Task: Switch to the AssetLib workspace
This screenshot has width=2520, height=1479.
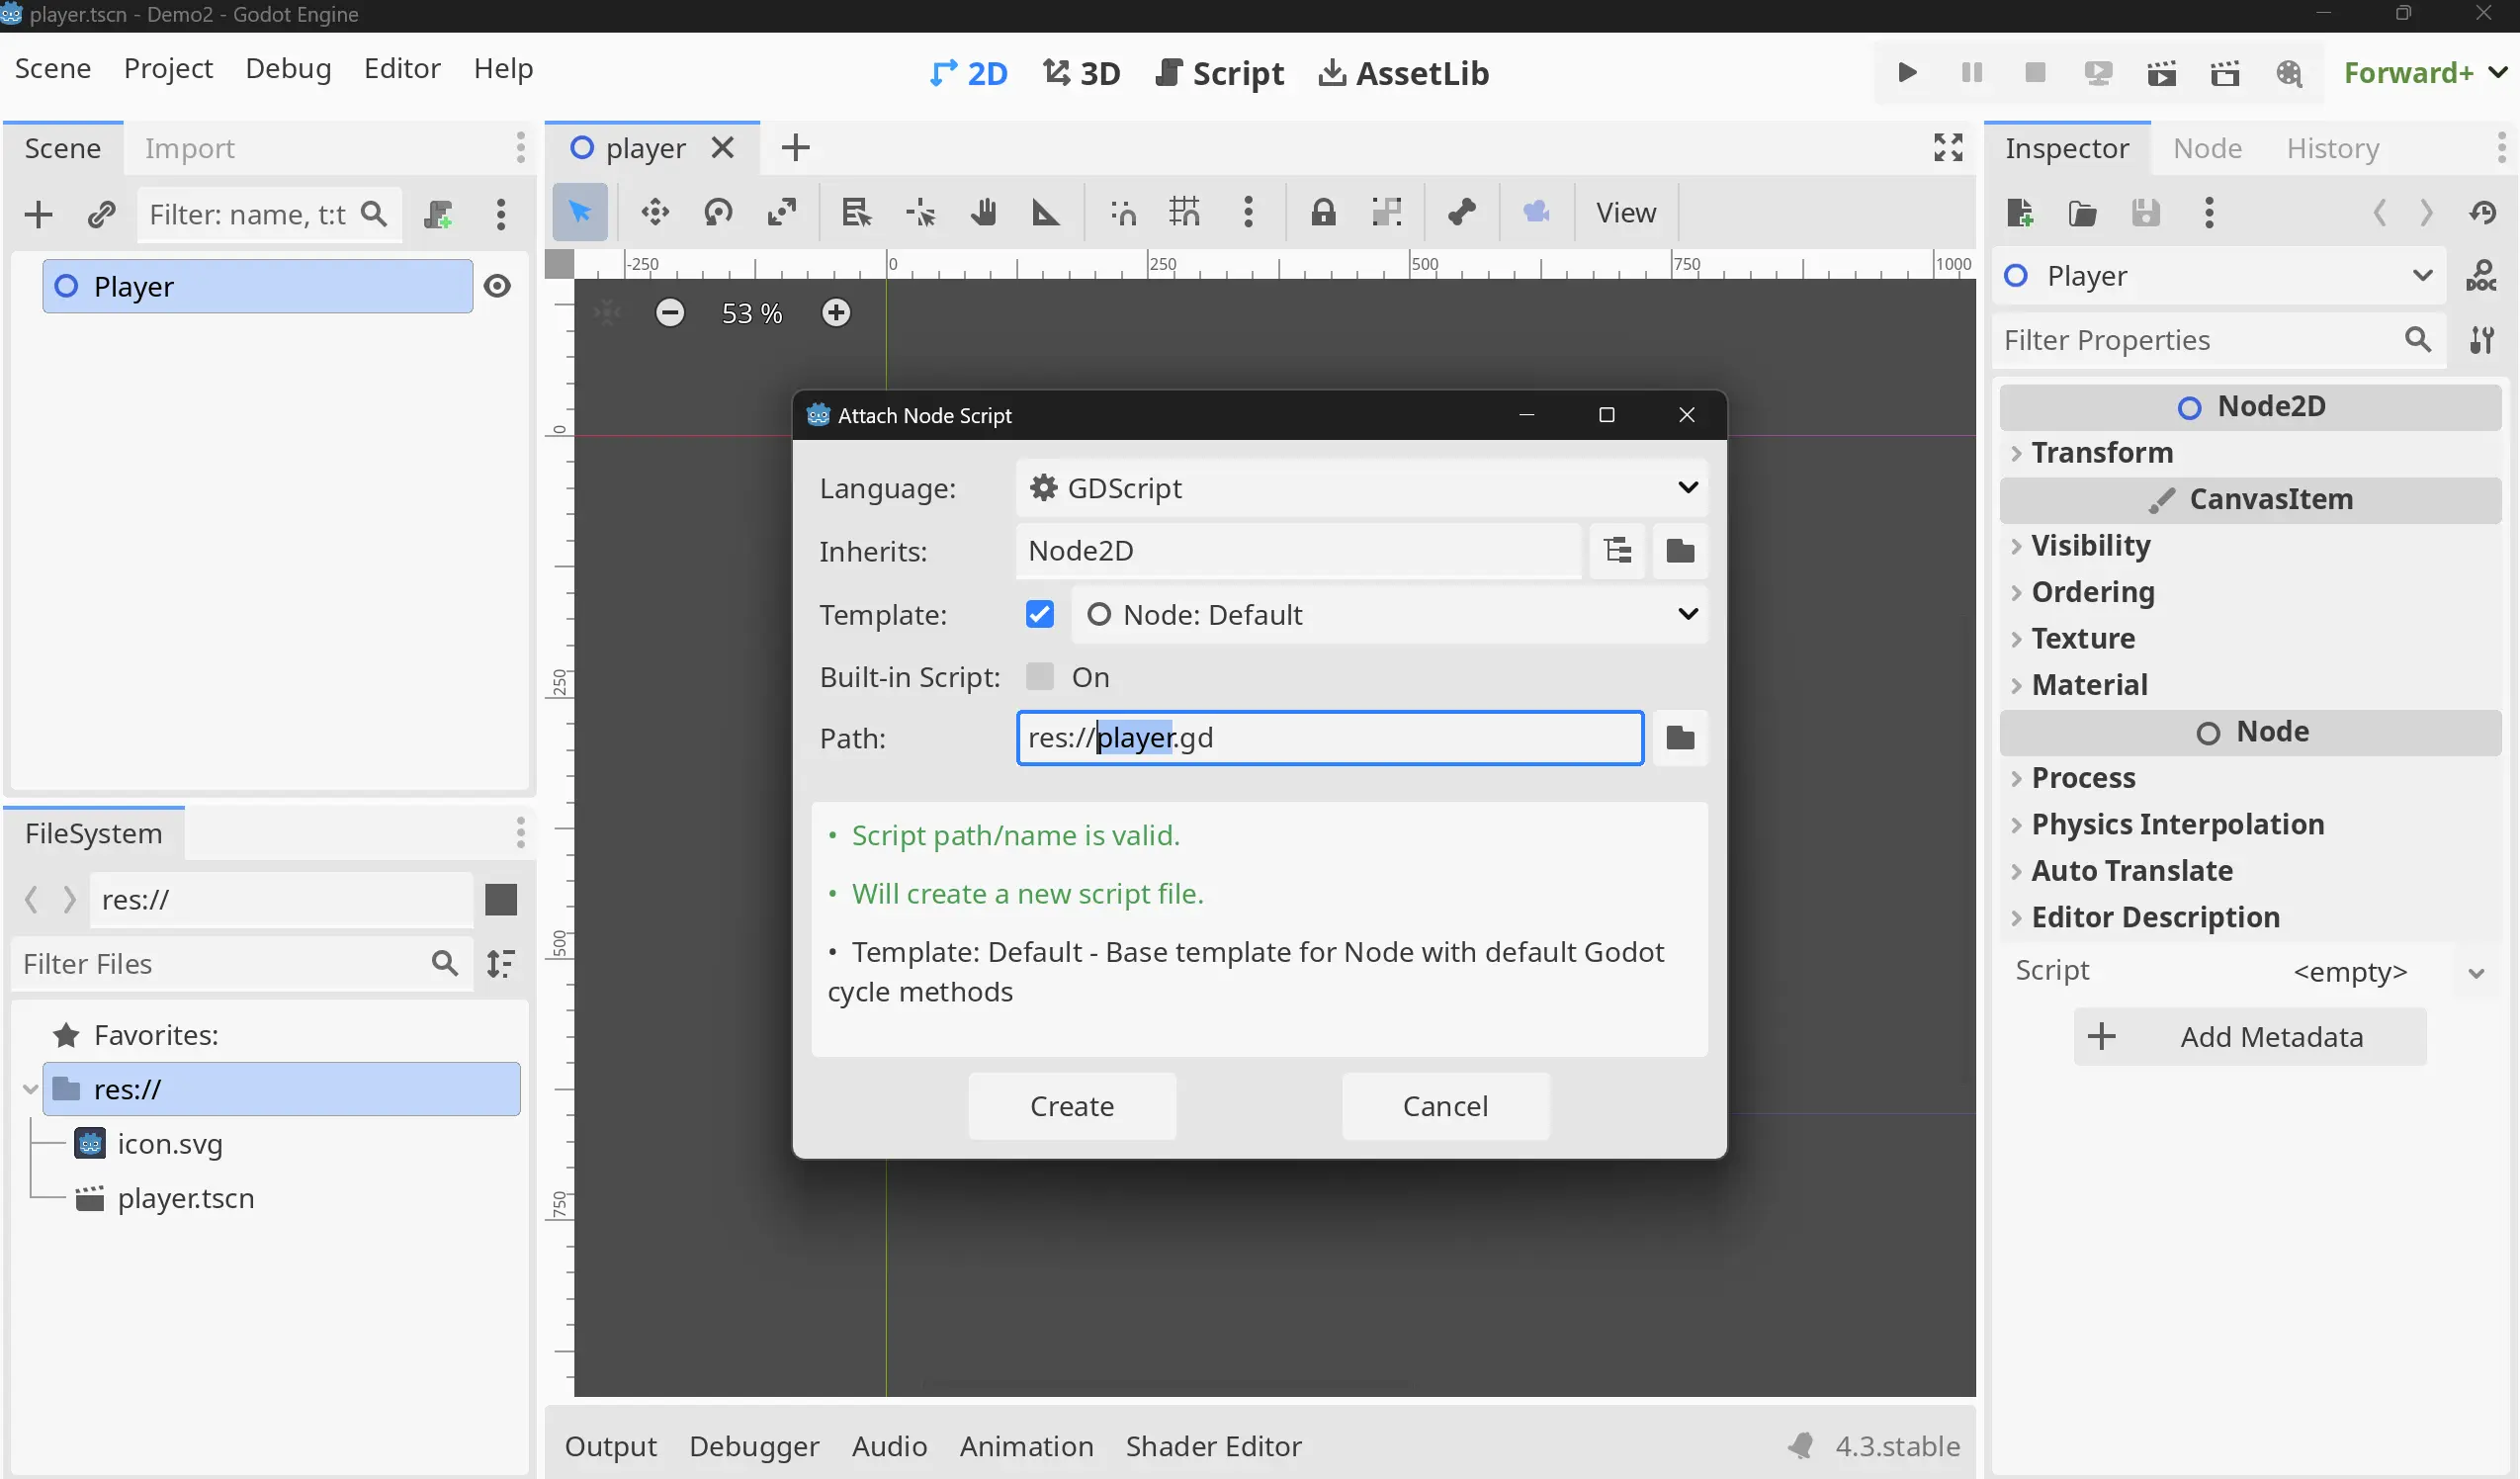Action: tap(1403, 73)
